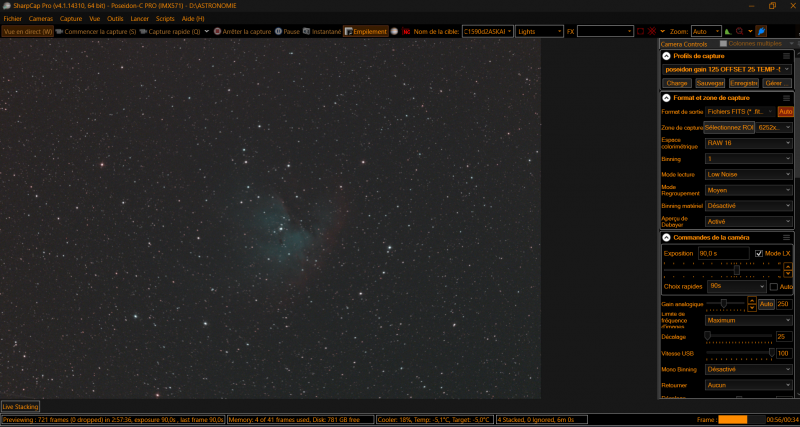The image size is (800, 427).
Task: Collapse the Format et zone de capture section
Action: pyautogui.click(x=666, y=97)
